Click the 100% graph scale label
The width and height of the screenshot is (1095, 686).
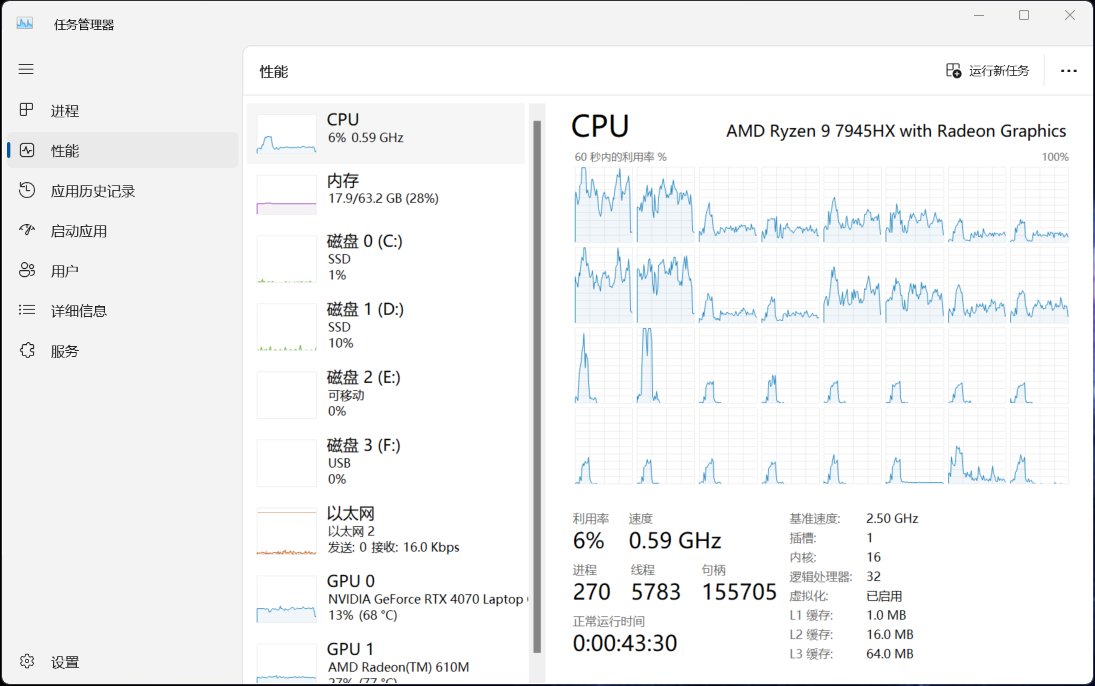coord(1055,157)
